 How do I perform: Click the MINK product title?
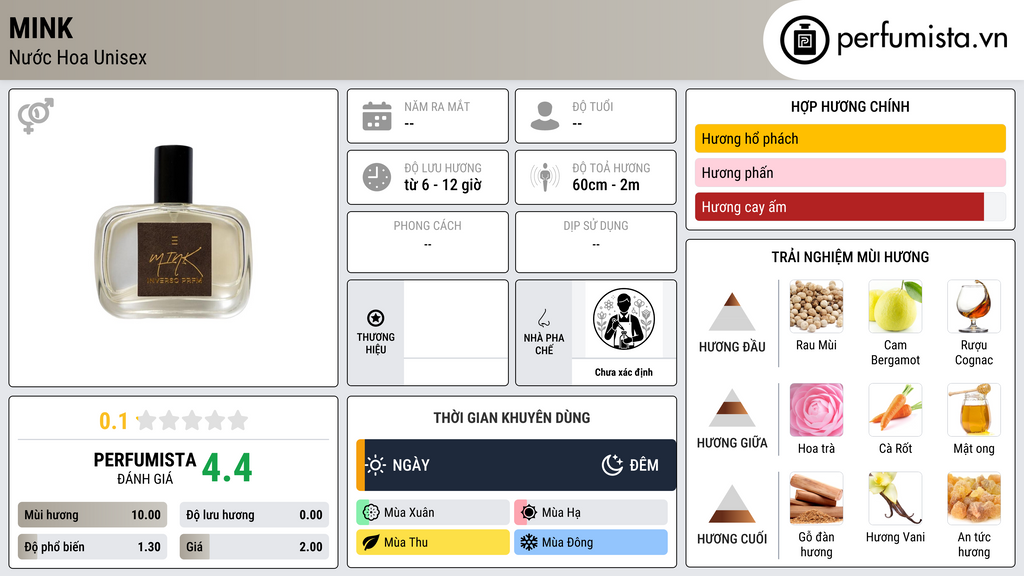tap(40, 28)
